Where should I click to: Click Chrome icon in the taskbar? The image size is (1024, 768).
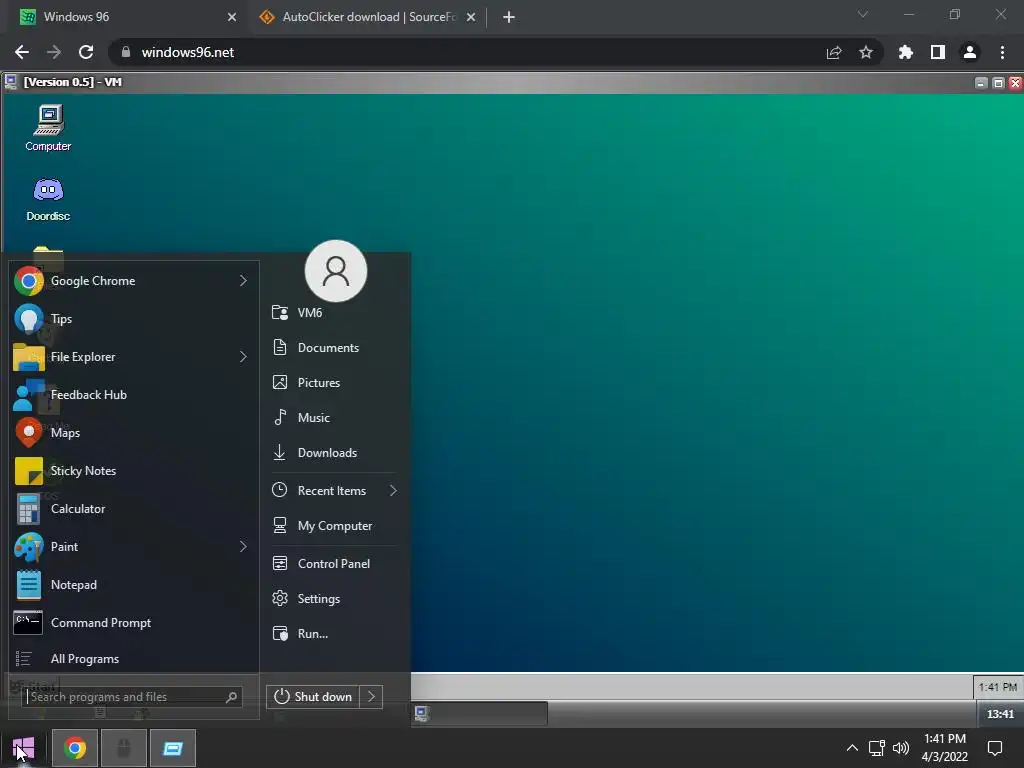(75, 748)
